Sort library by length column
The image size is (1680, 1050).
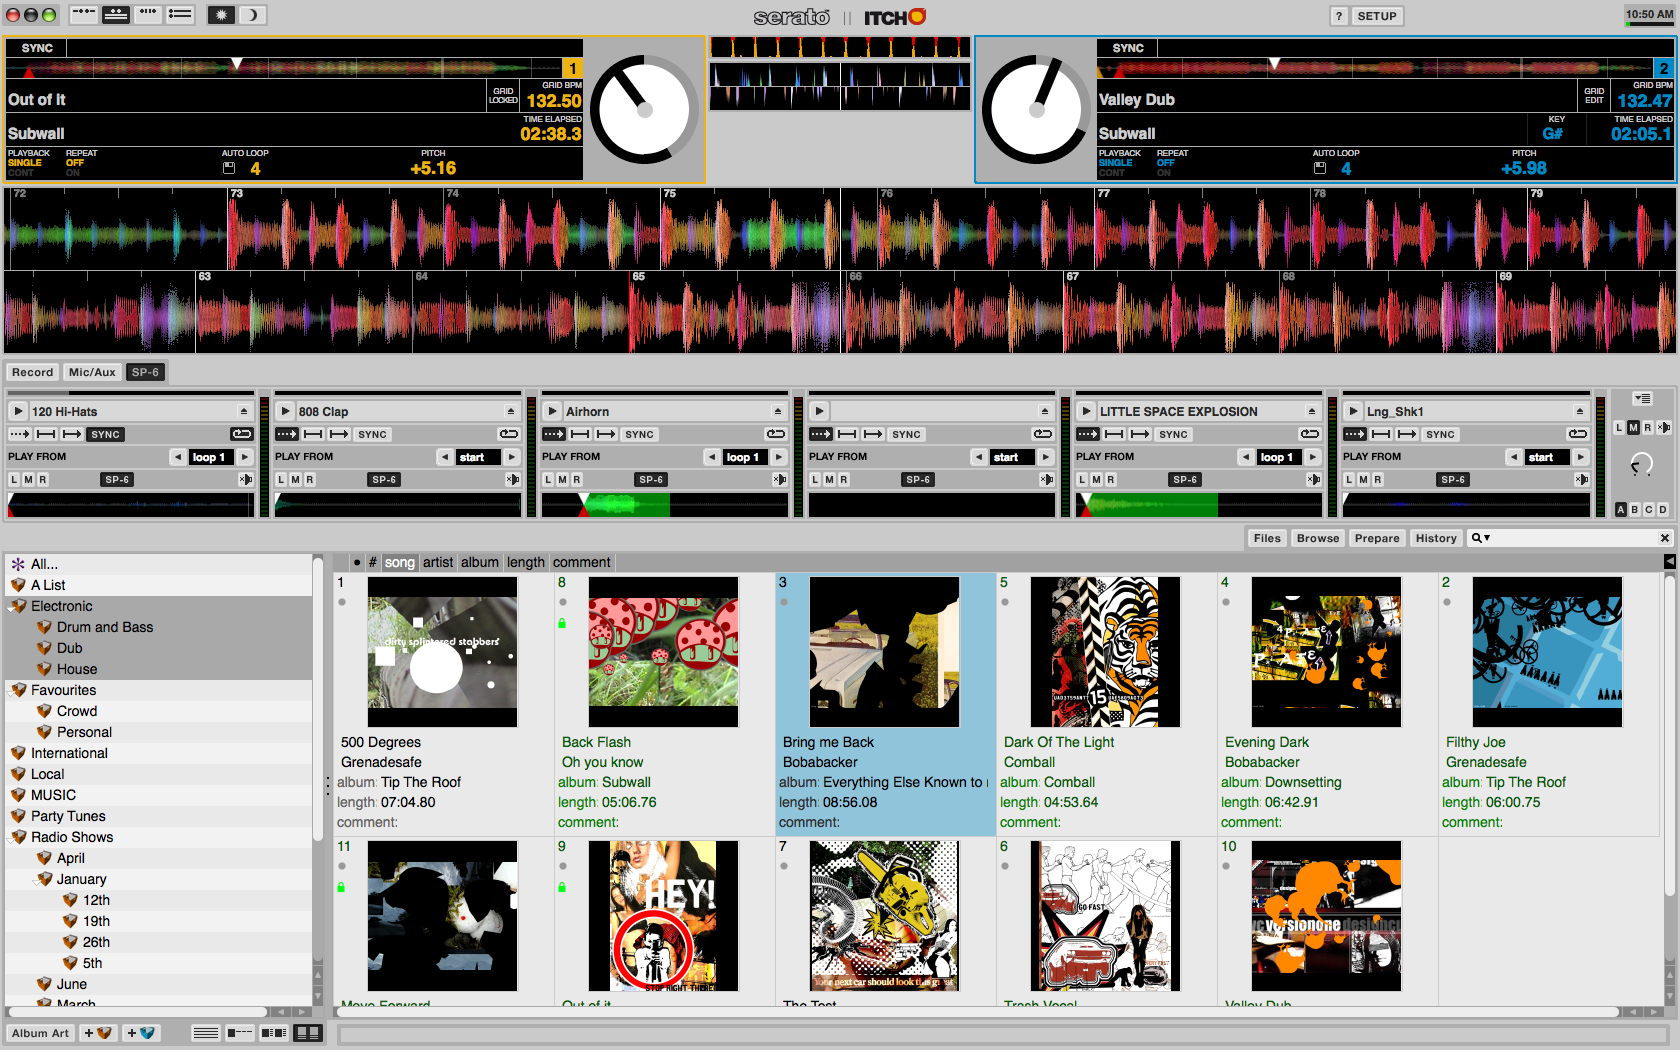point(525,562)
